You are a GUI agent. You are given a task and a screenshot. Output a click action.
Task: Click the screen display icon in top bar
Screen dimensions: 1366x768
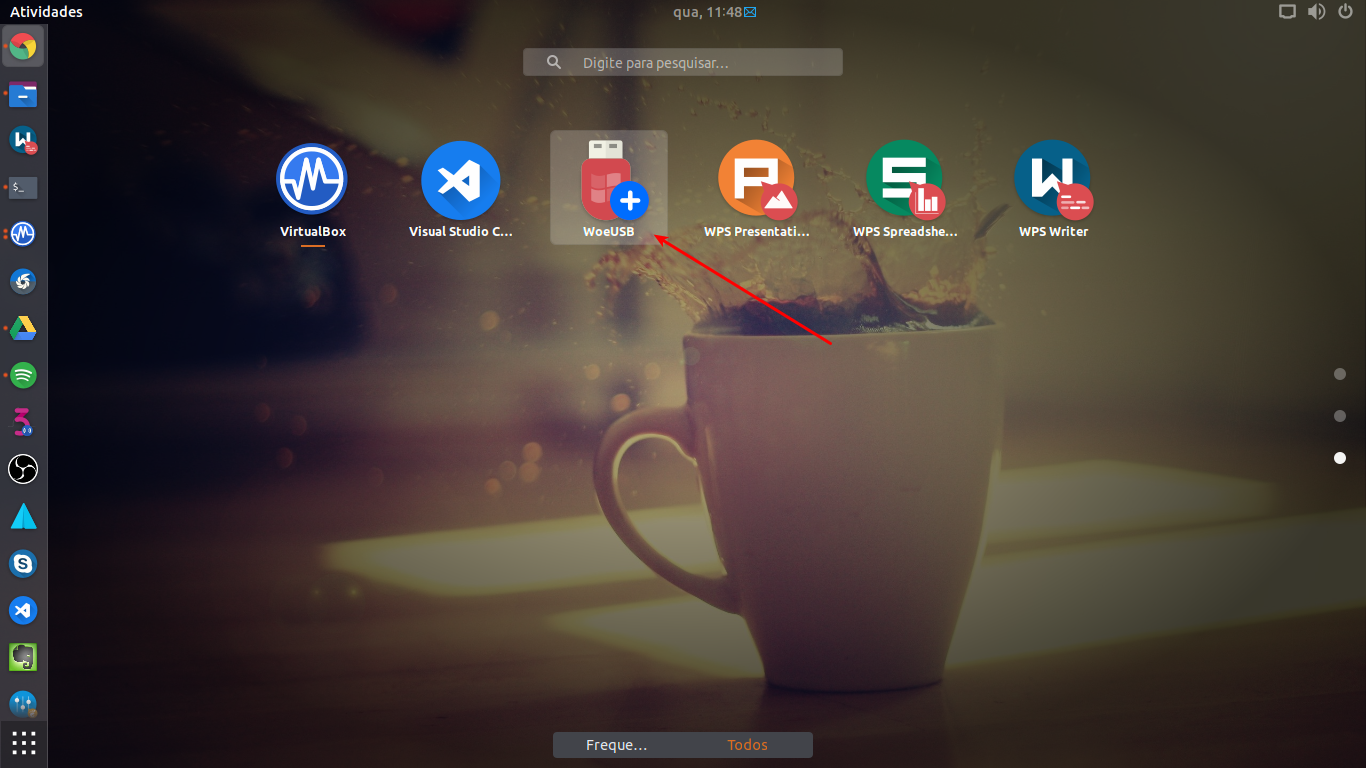coord(1288,12)
